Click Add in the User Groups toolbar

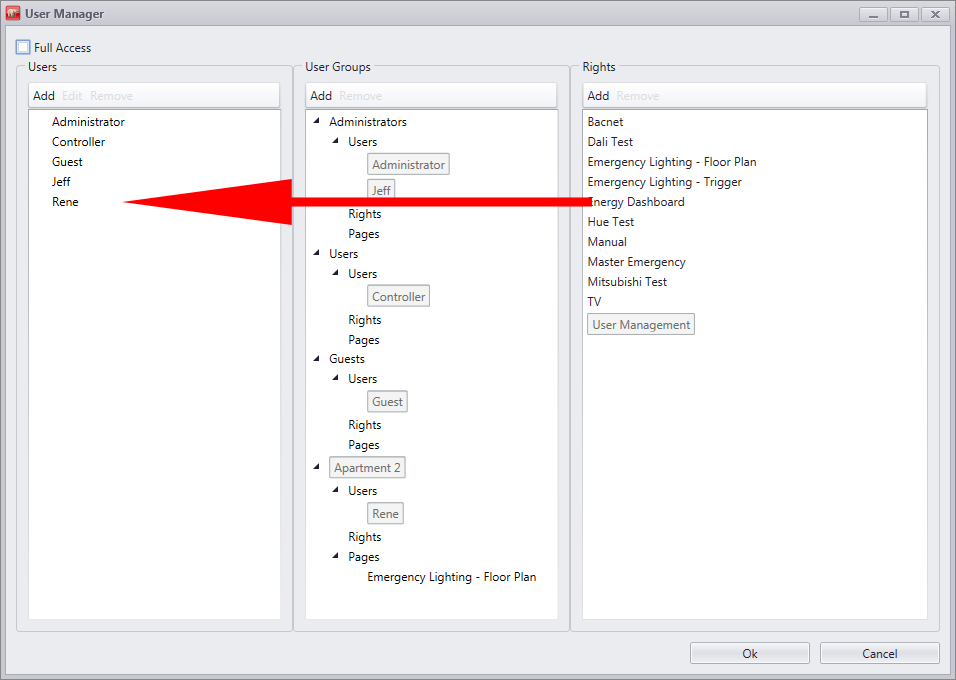[321, 96]
